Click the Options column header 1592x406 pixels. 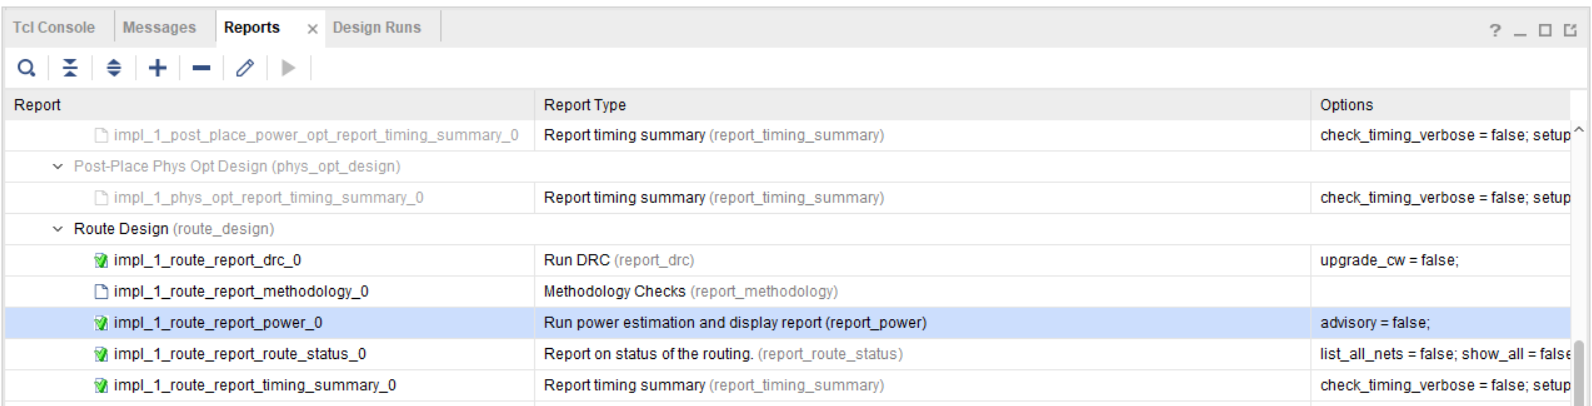coord(1346,105)
